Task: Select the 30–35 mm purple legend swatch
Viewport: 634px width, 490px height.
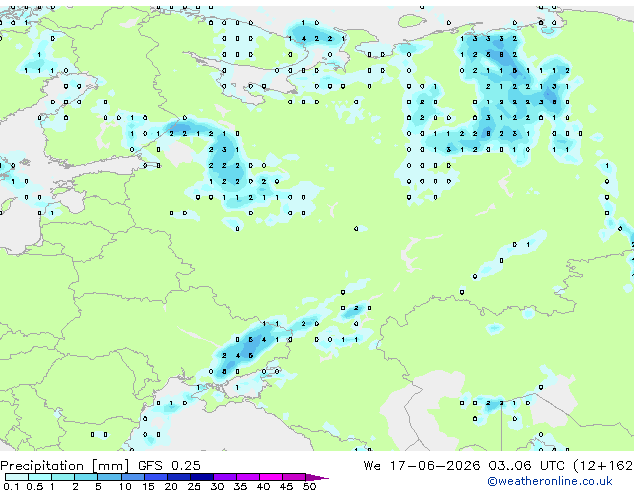Action: 224,477
